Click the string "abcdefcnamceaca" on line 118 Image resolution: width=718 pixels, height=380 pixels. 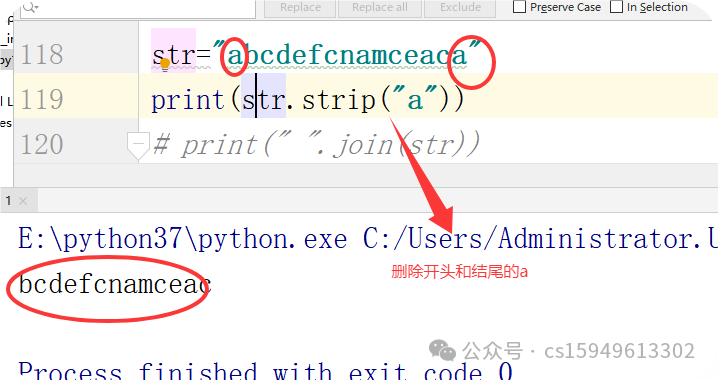347,55
